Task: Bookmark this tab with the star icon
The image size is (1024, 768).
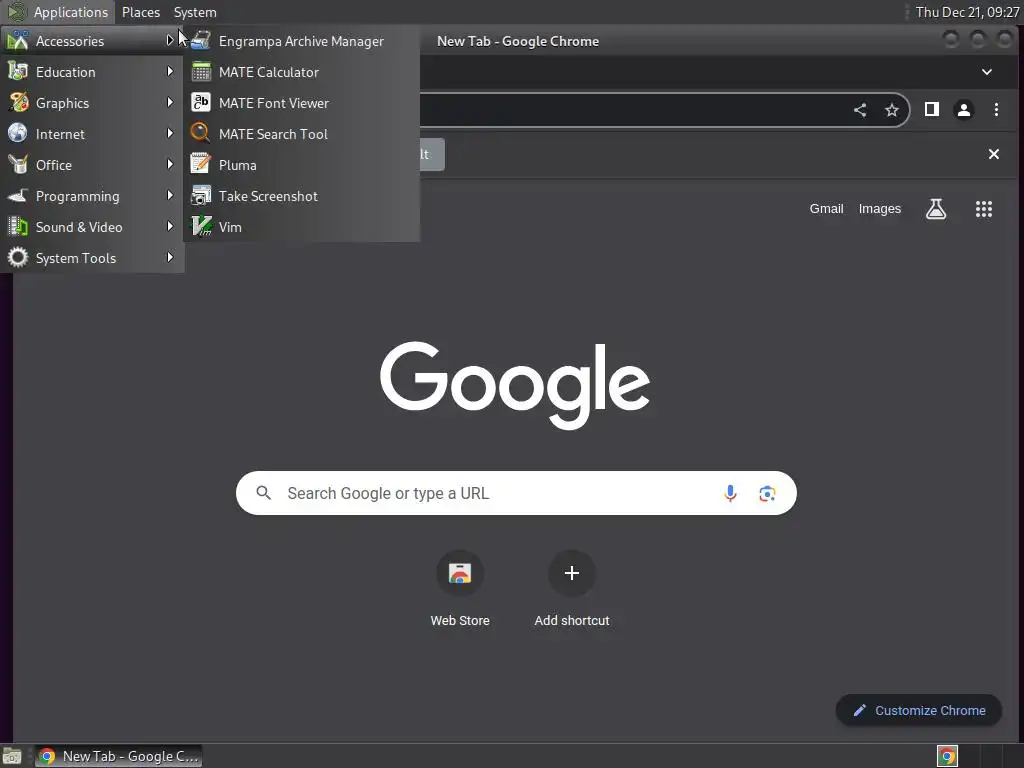Action: click(x=891, y=110)
